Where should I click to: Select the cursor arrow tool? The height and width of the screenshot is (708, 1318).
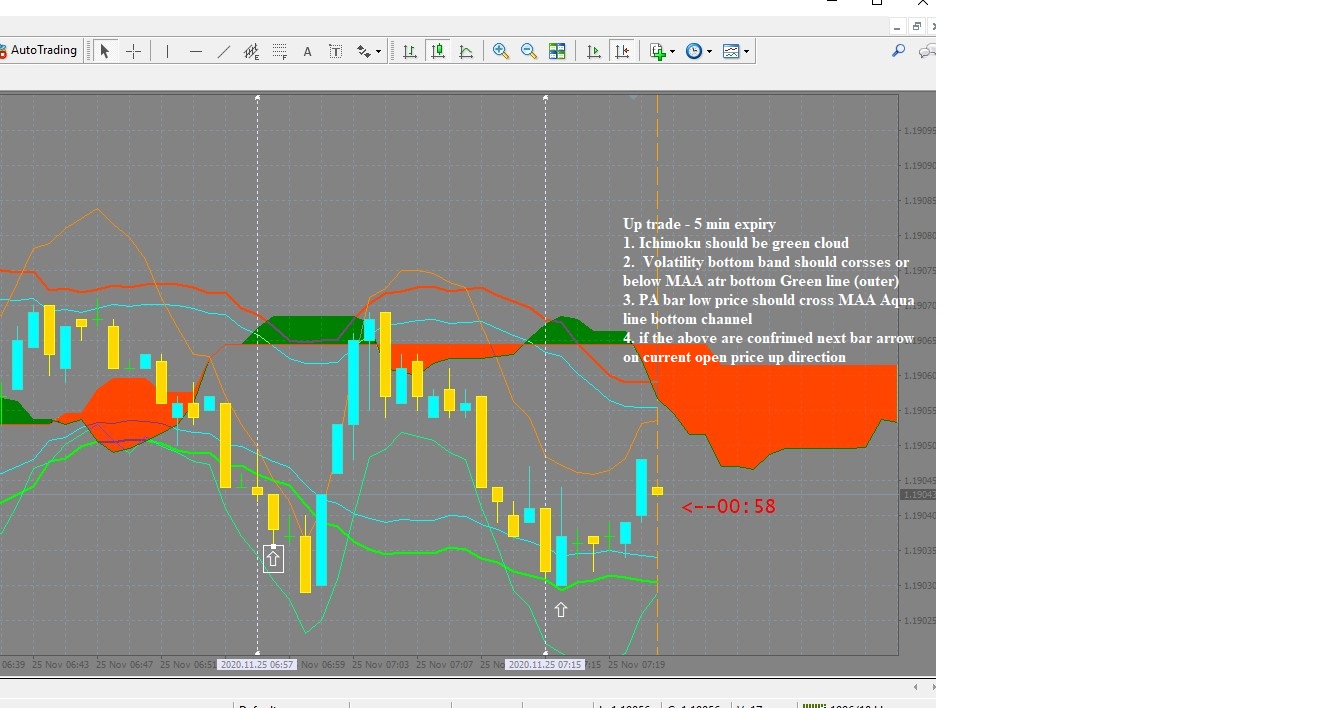pos(105,51)
